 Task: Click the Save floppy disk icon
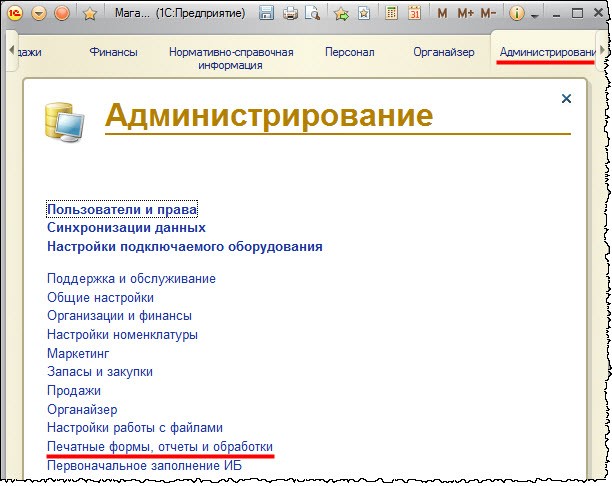266,13
